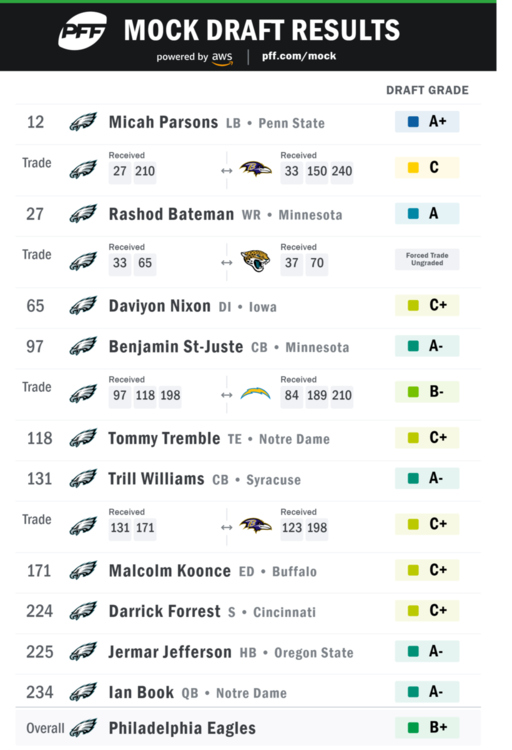Click the Eagles logo in the Overall row
The height and width of the screenshot is (750, 512).
(x=83, y=728)
